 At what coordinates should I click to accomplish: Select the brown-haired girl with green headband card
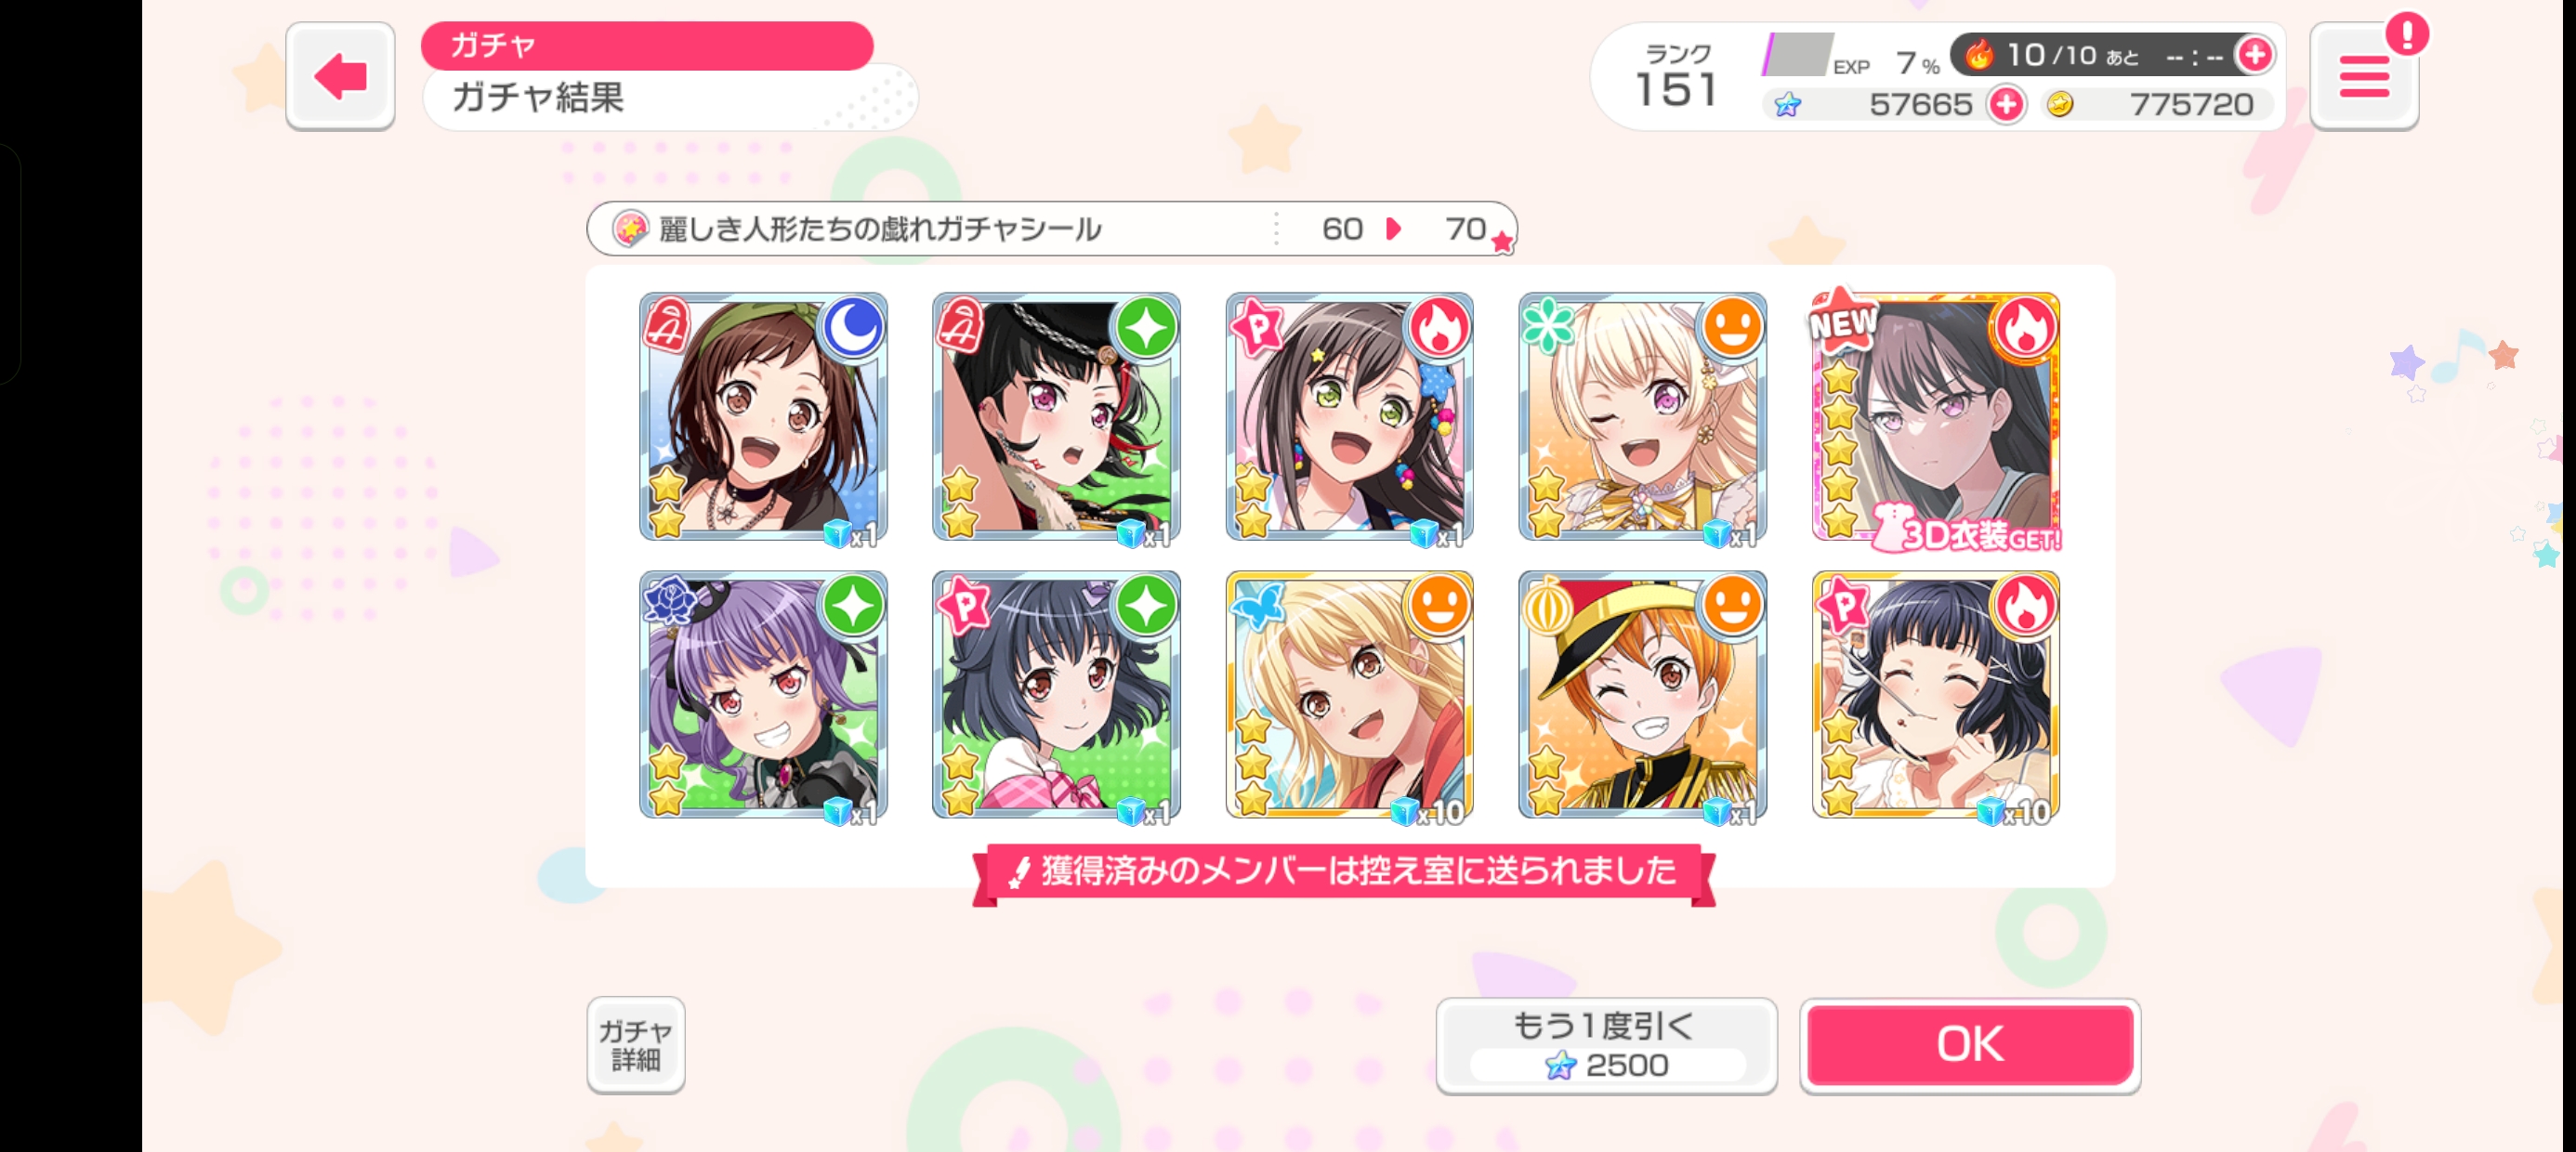coord(763,419)
